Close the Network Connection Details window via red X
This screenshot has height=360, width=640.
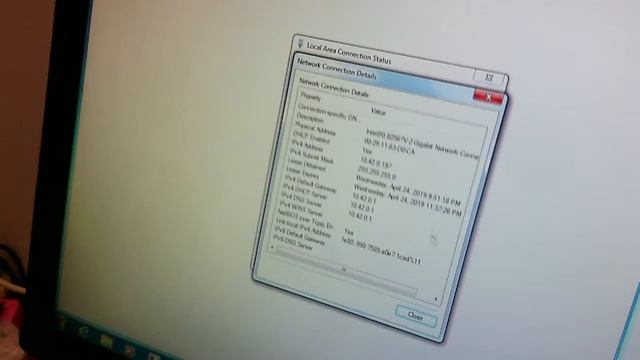pos(488,97)
